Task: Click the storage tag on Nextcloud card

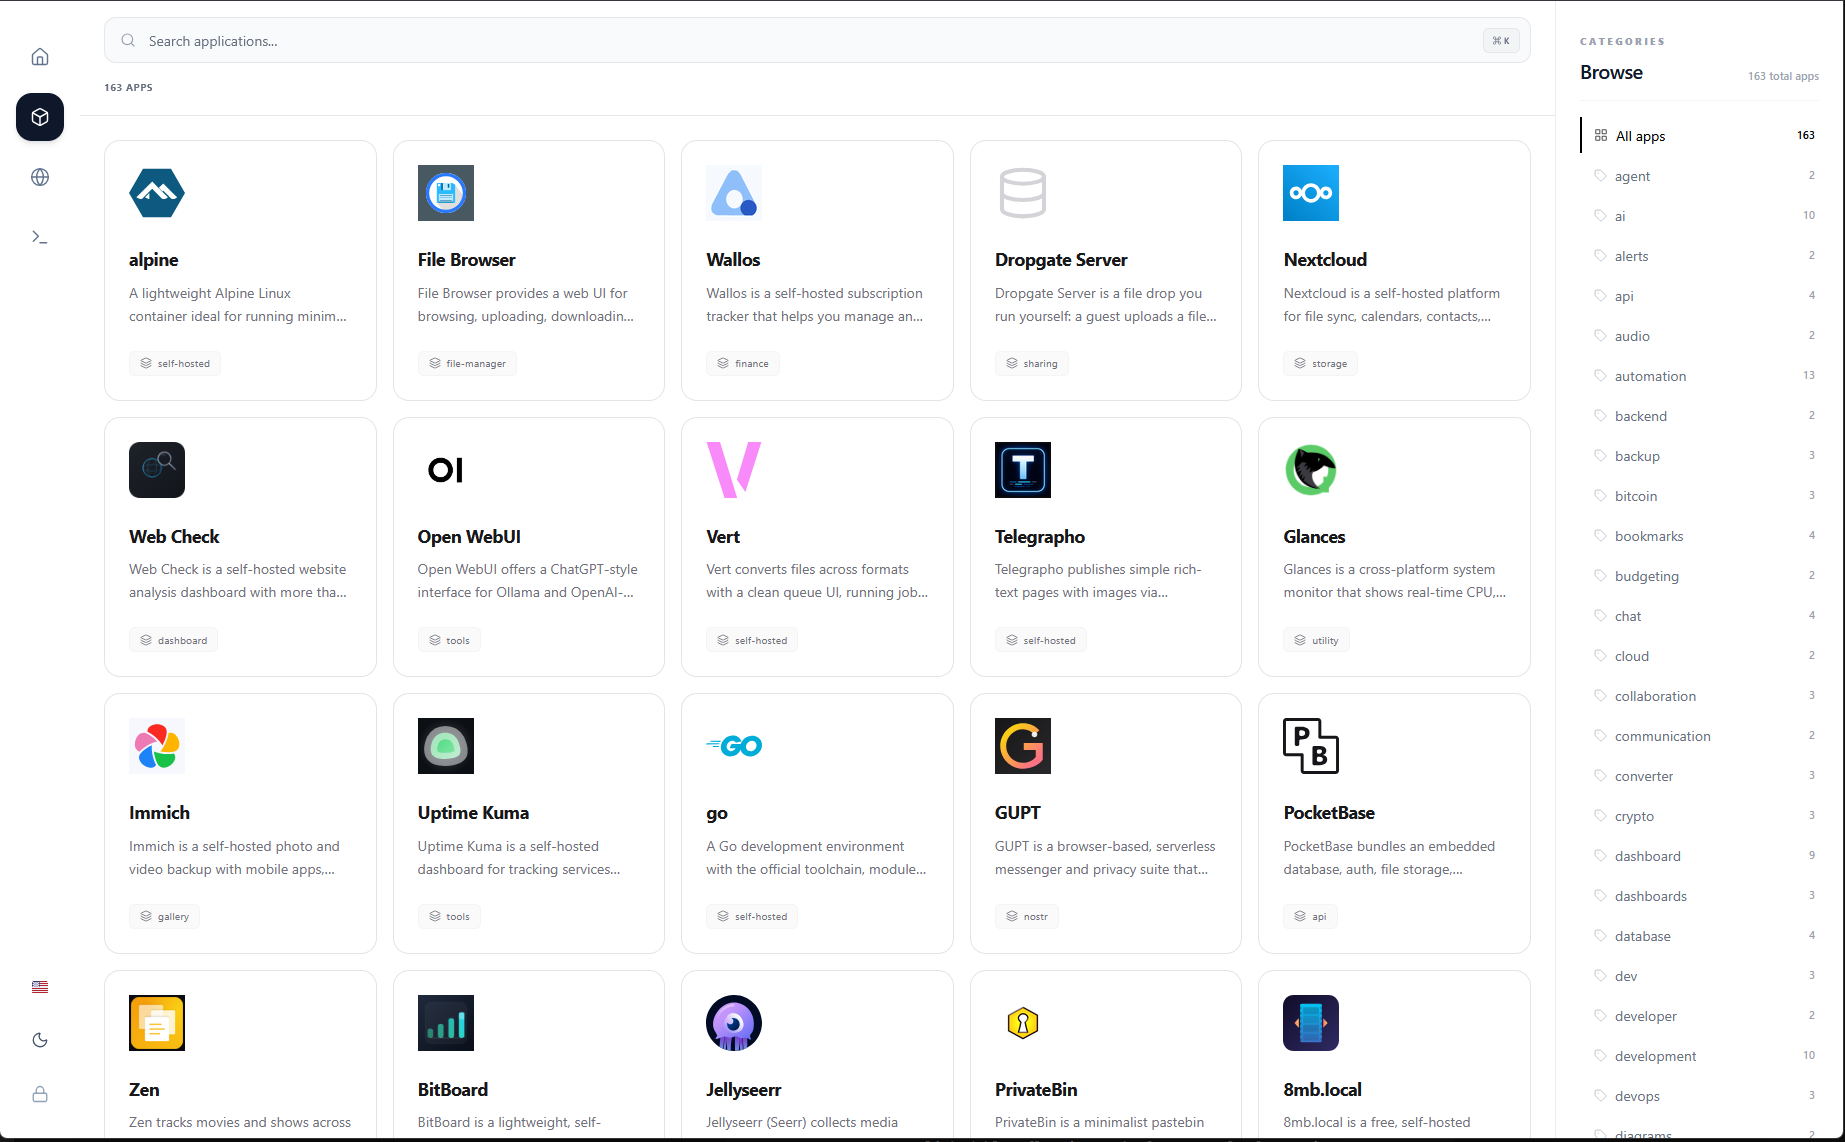Action: [1320, 364]
